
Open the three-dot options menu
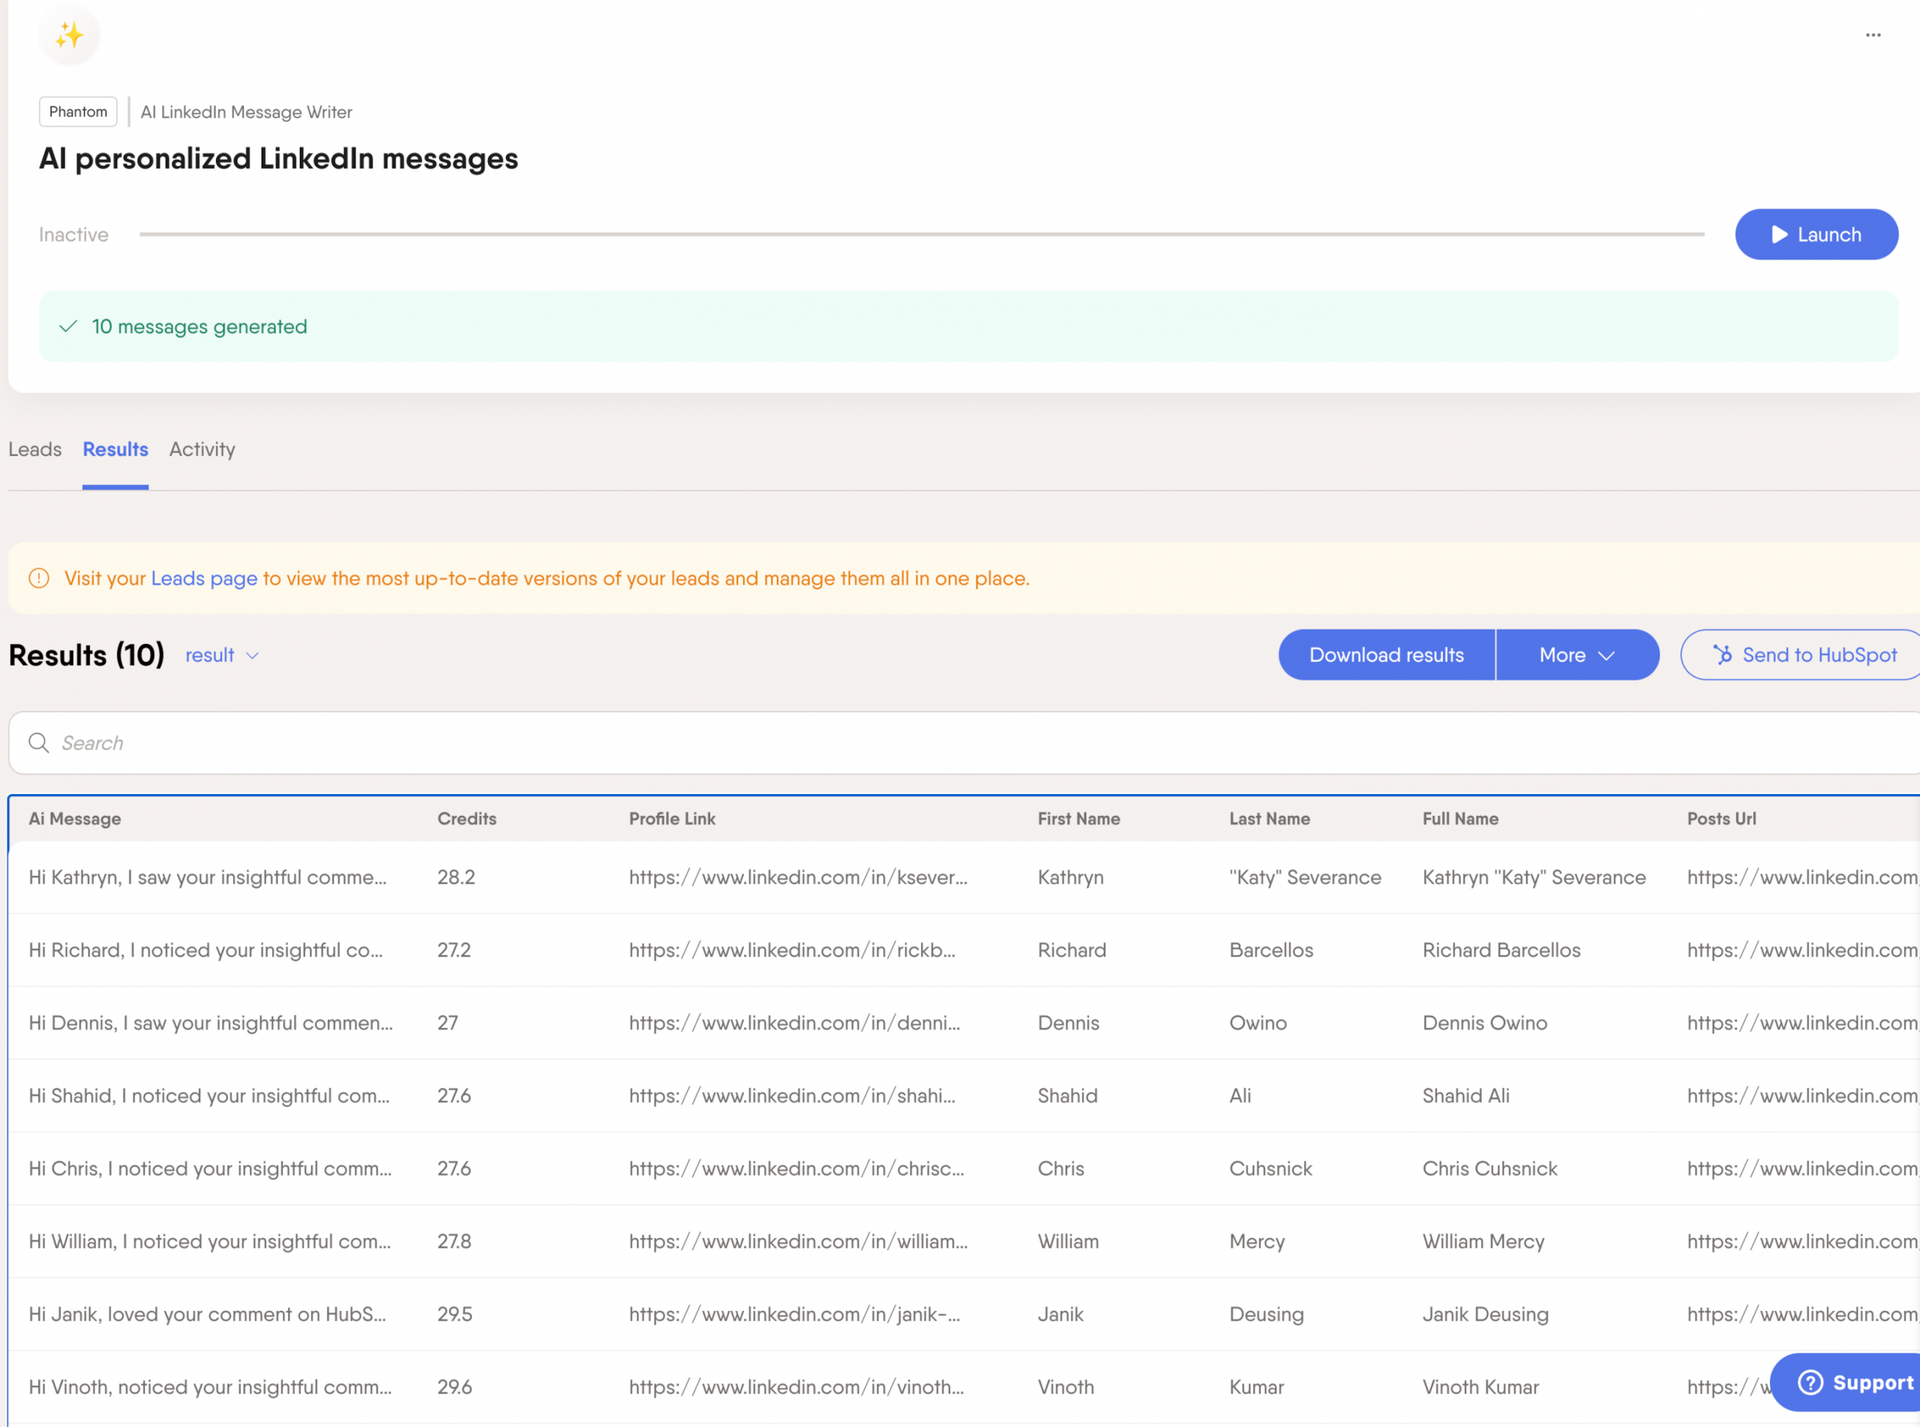(x=1873, y=35)
